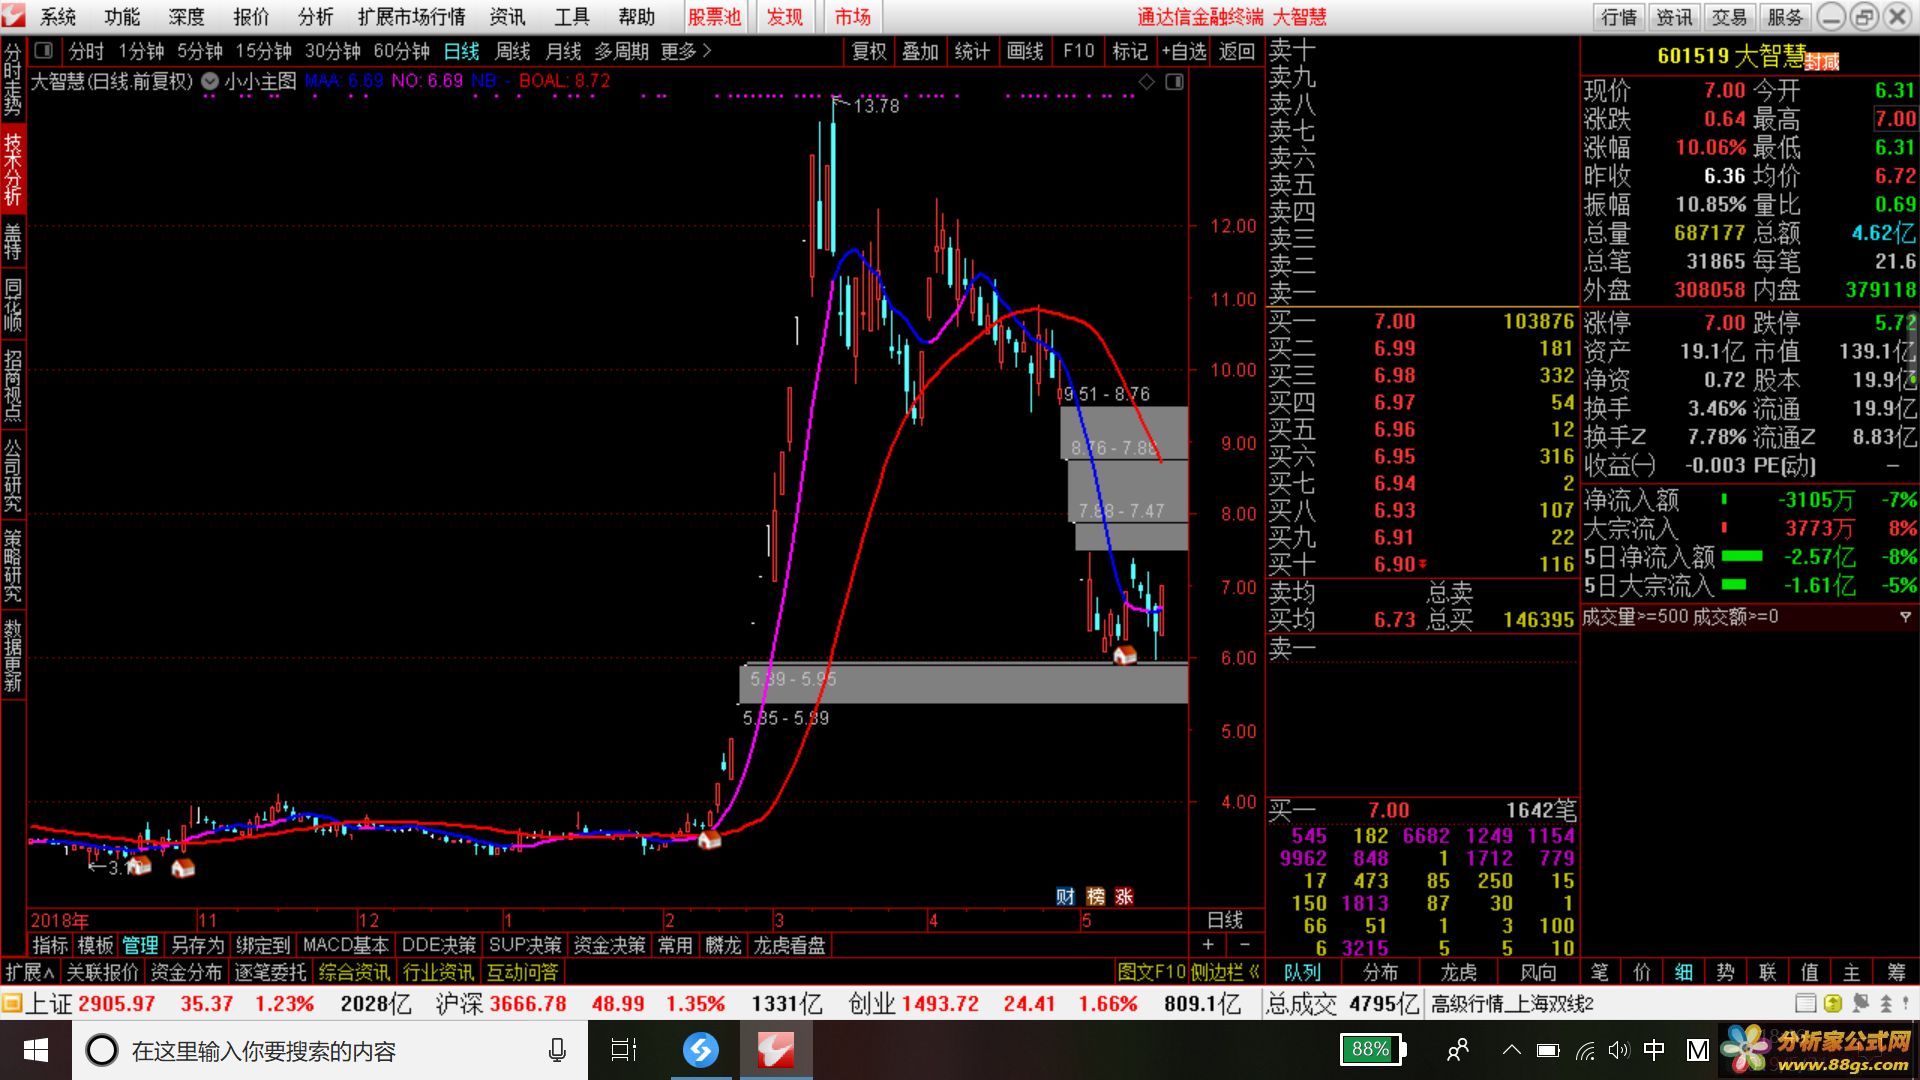The width and height of the screenshot is (1920, 1080).
Task: Switch to 分时 period
Action: pyautogui.click(x=86, y=51)
